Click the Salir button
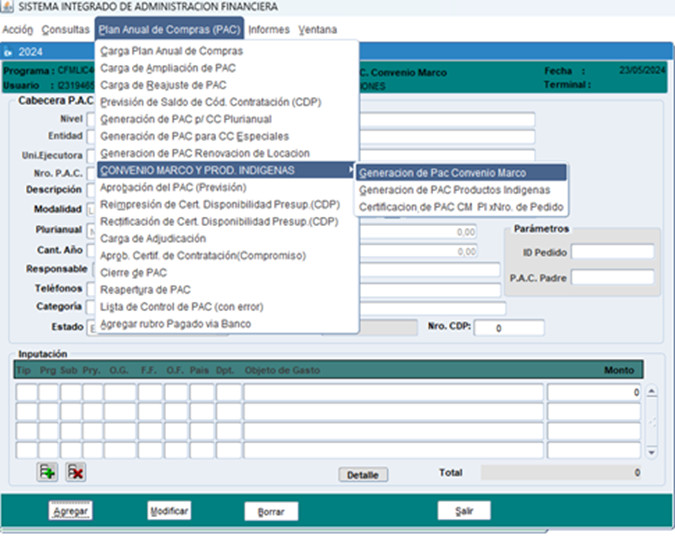This screenshot has width=675, height=539. (x=464, y=511)
